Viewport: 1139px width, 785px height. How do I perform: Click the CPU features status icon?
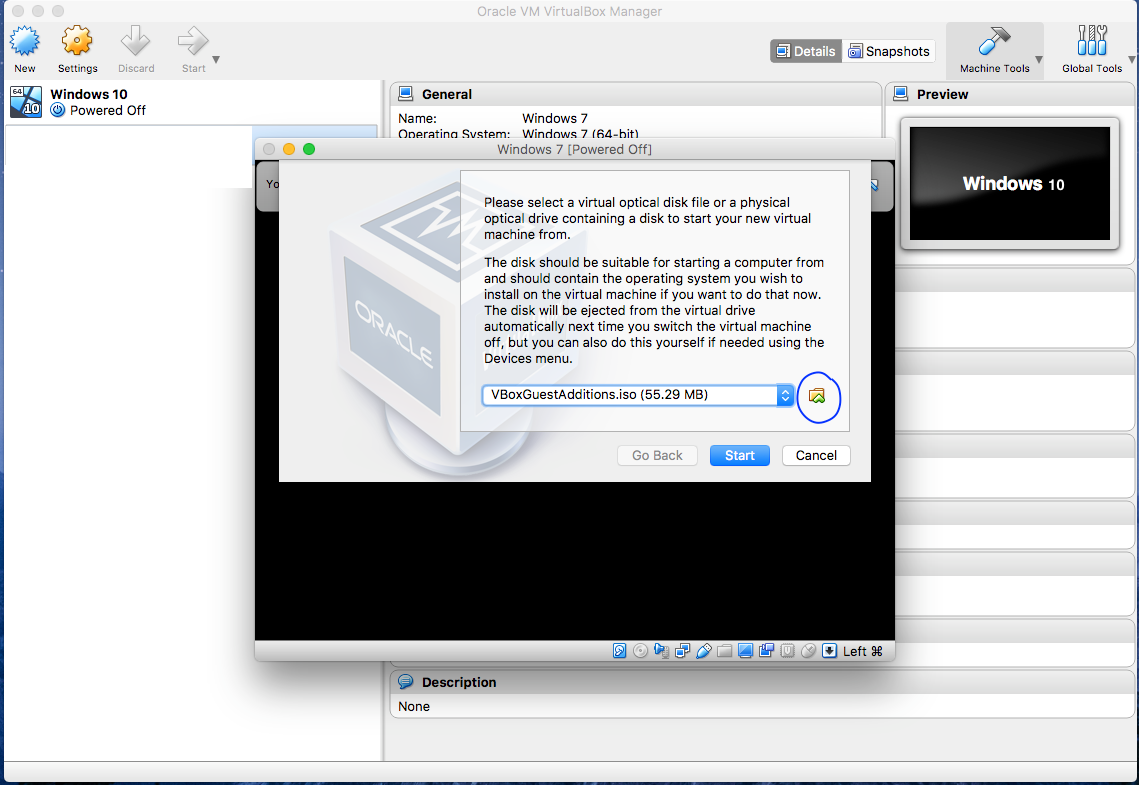787,651
